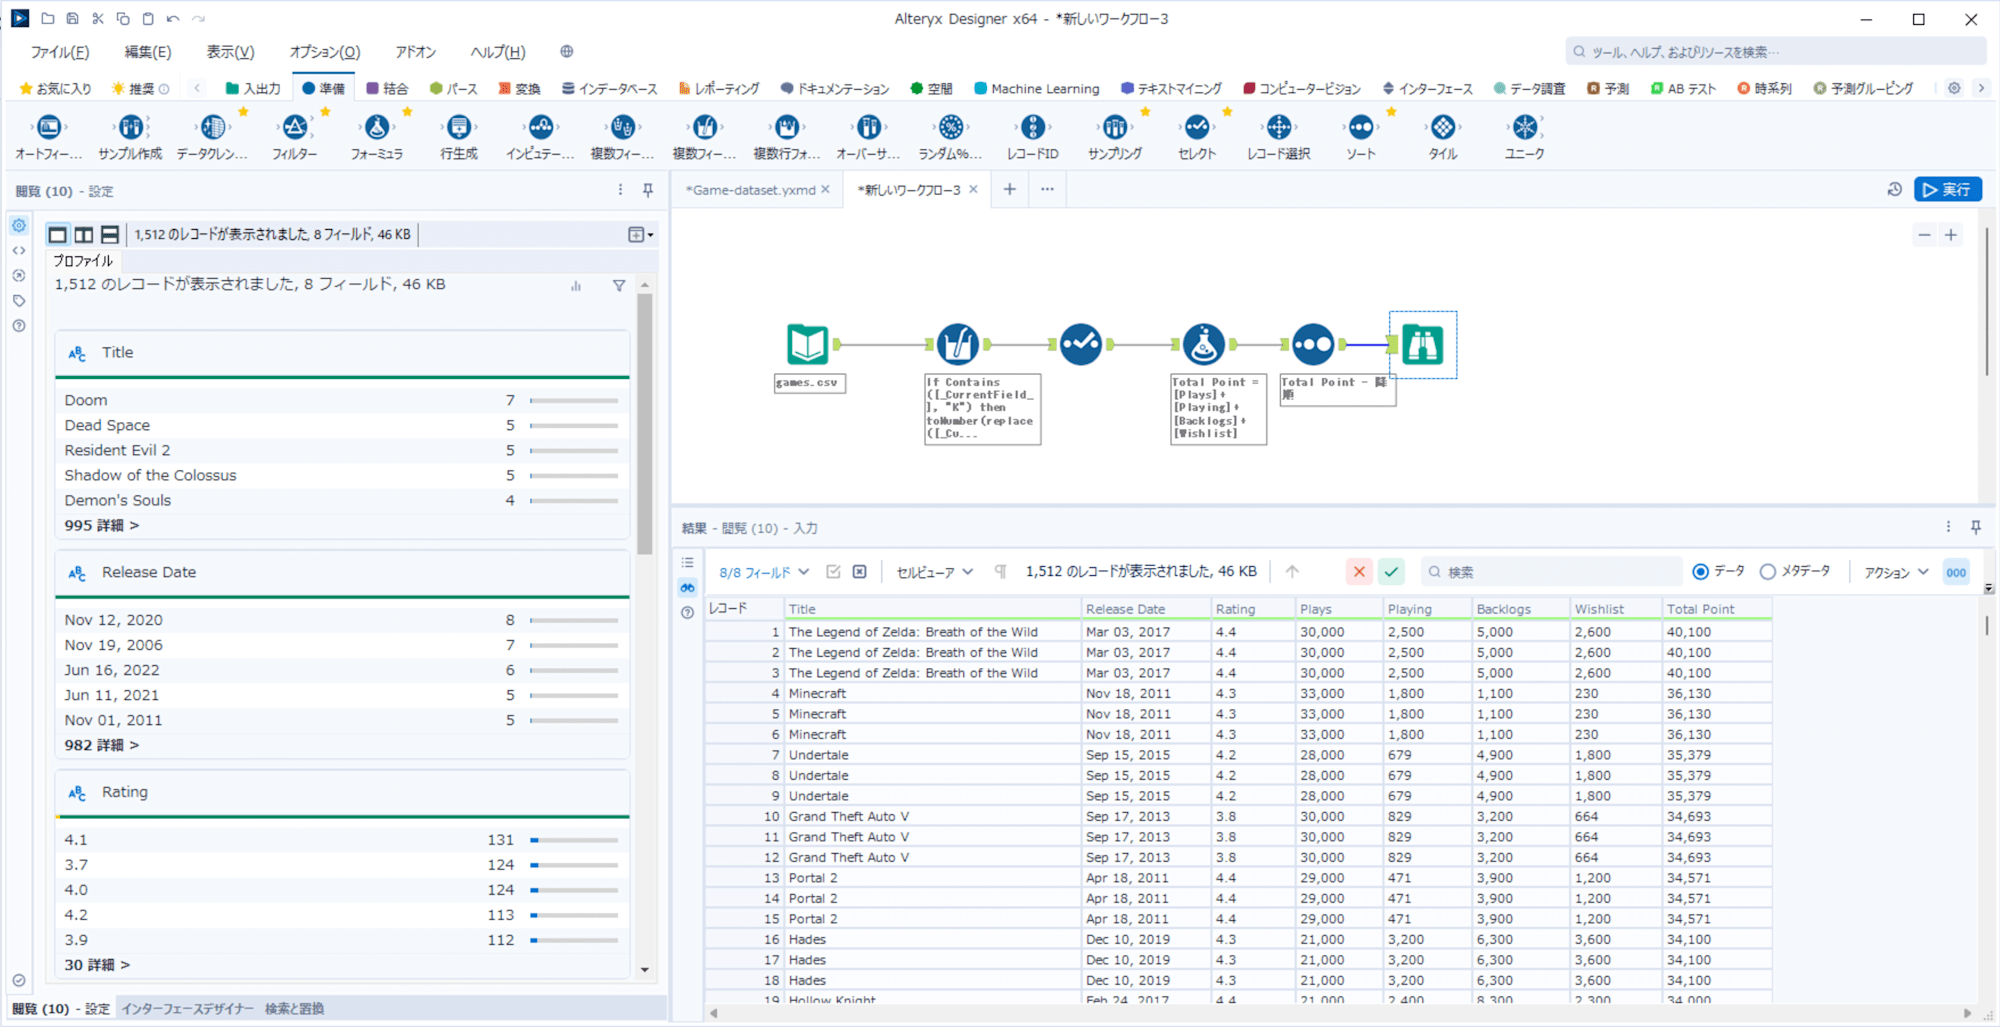
Task: Toggle the select-all fields checkbox icon
Action: [x=833, y=572]
